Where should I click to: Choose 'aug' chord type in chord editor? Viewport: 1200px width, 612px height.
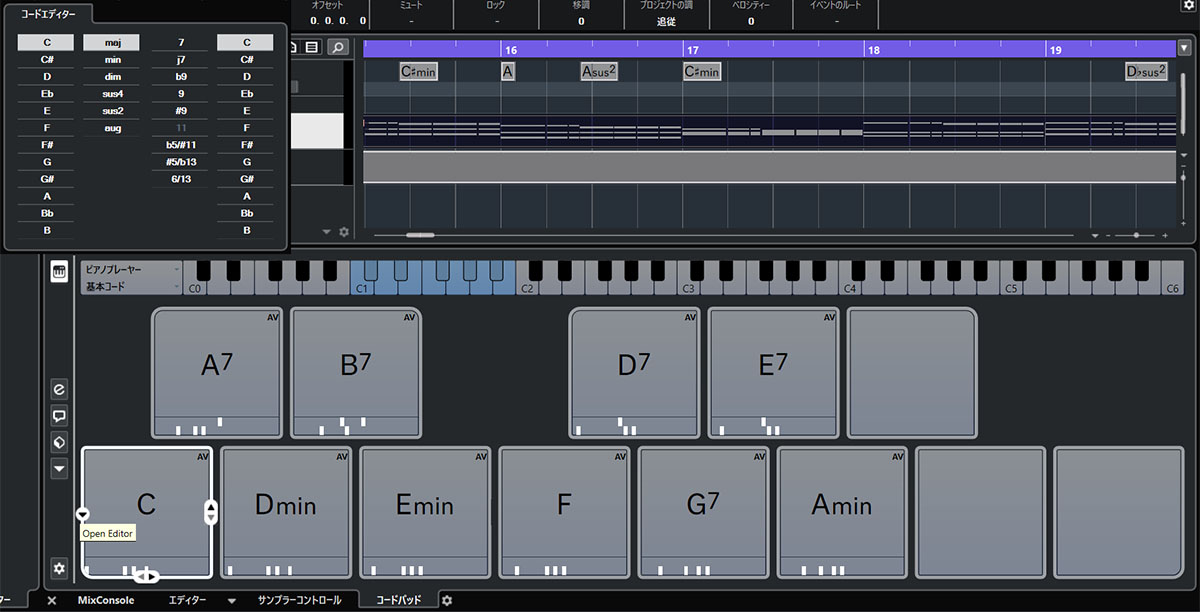[113, 128]
